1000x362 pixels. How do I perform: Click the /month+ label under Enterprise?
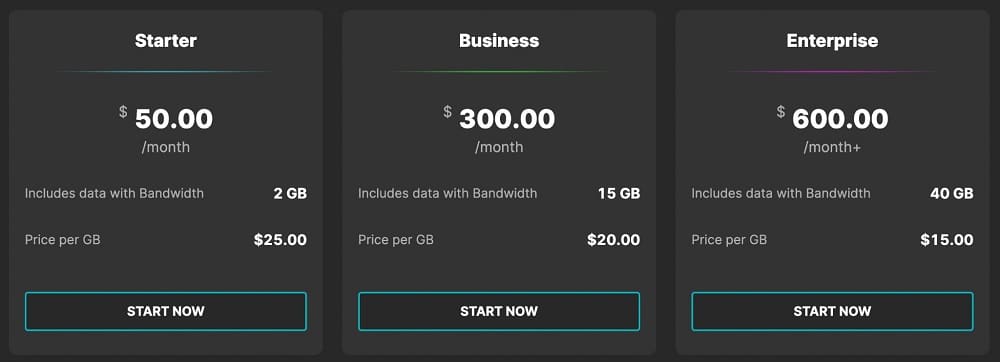point(832,147)
